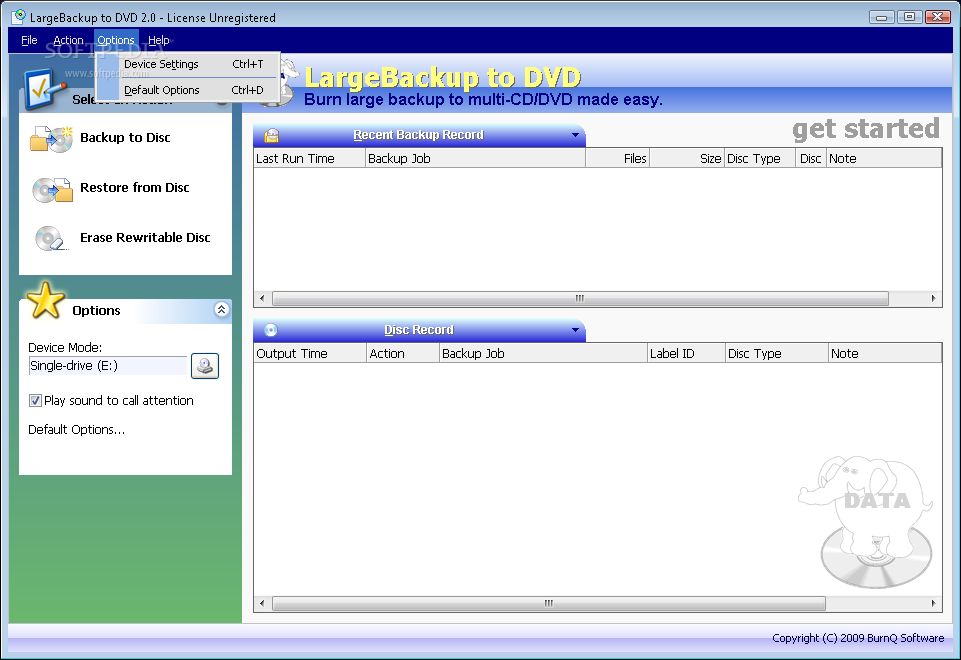Open the Recent Backup Record dropdown arrow
This screenshot has height=660, width=961.
click(x=575, y=135)
